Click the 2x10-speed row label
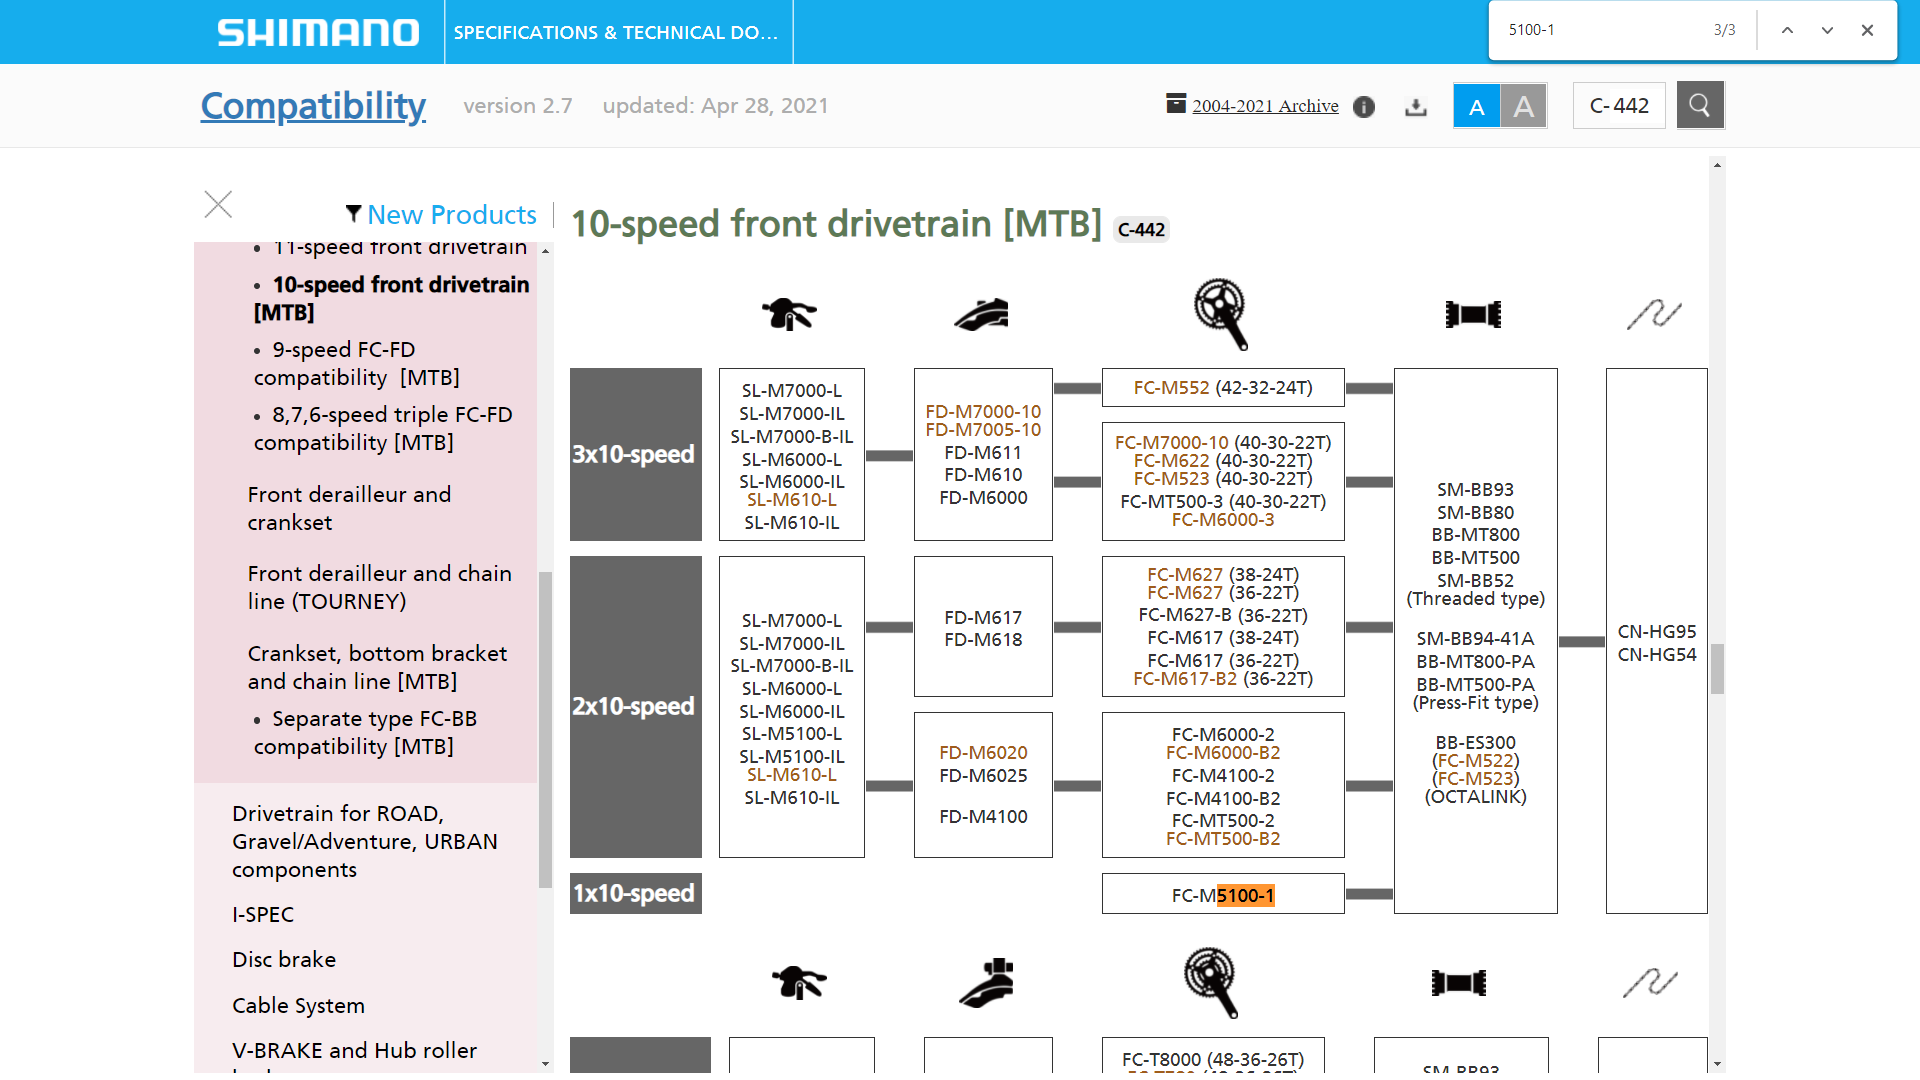This screenshot has width=1920, height=1080. pyautogui.click(x=636, y=706)
